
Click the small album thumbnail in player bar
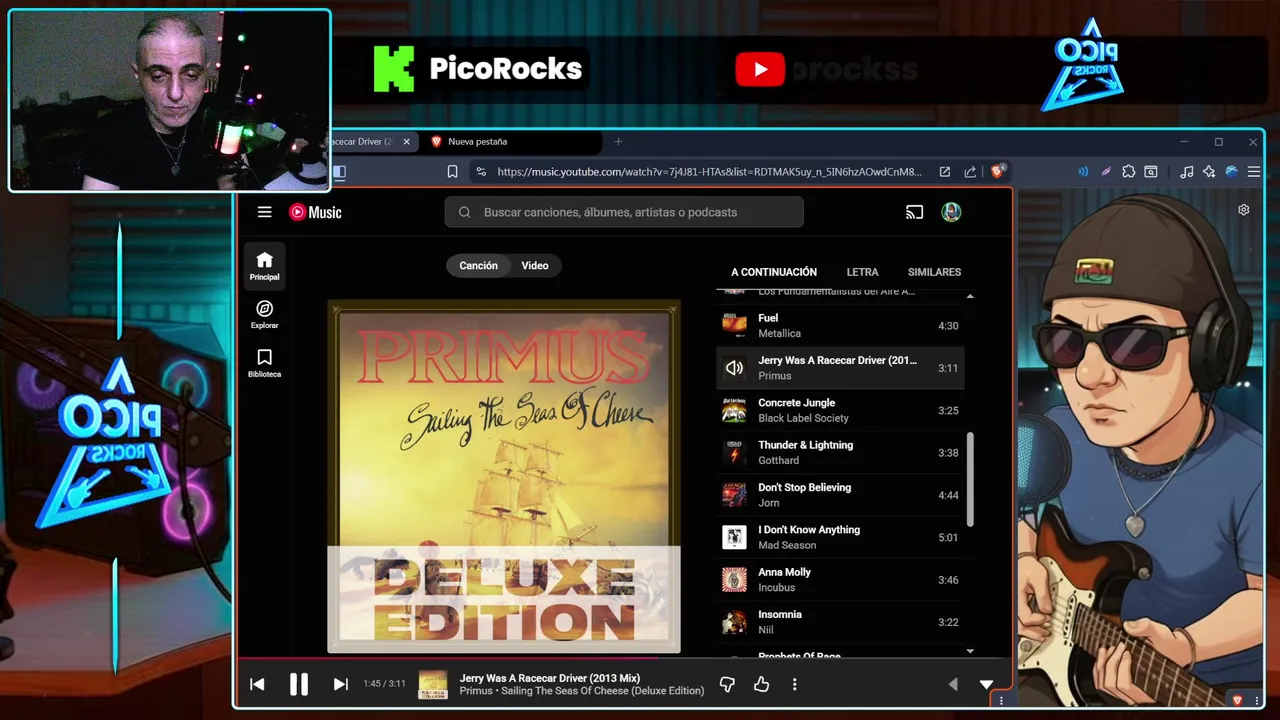coord(433,684)
